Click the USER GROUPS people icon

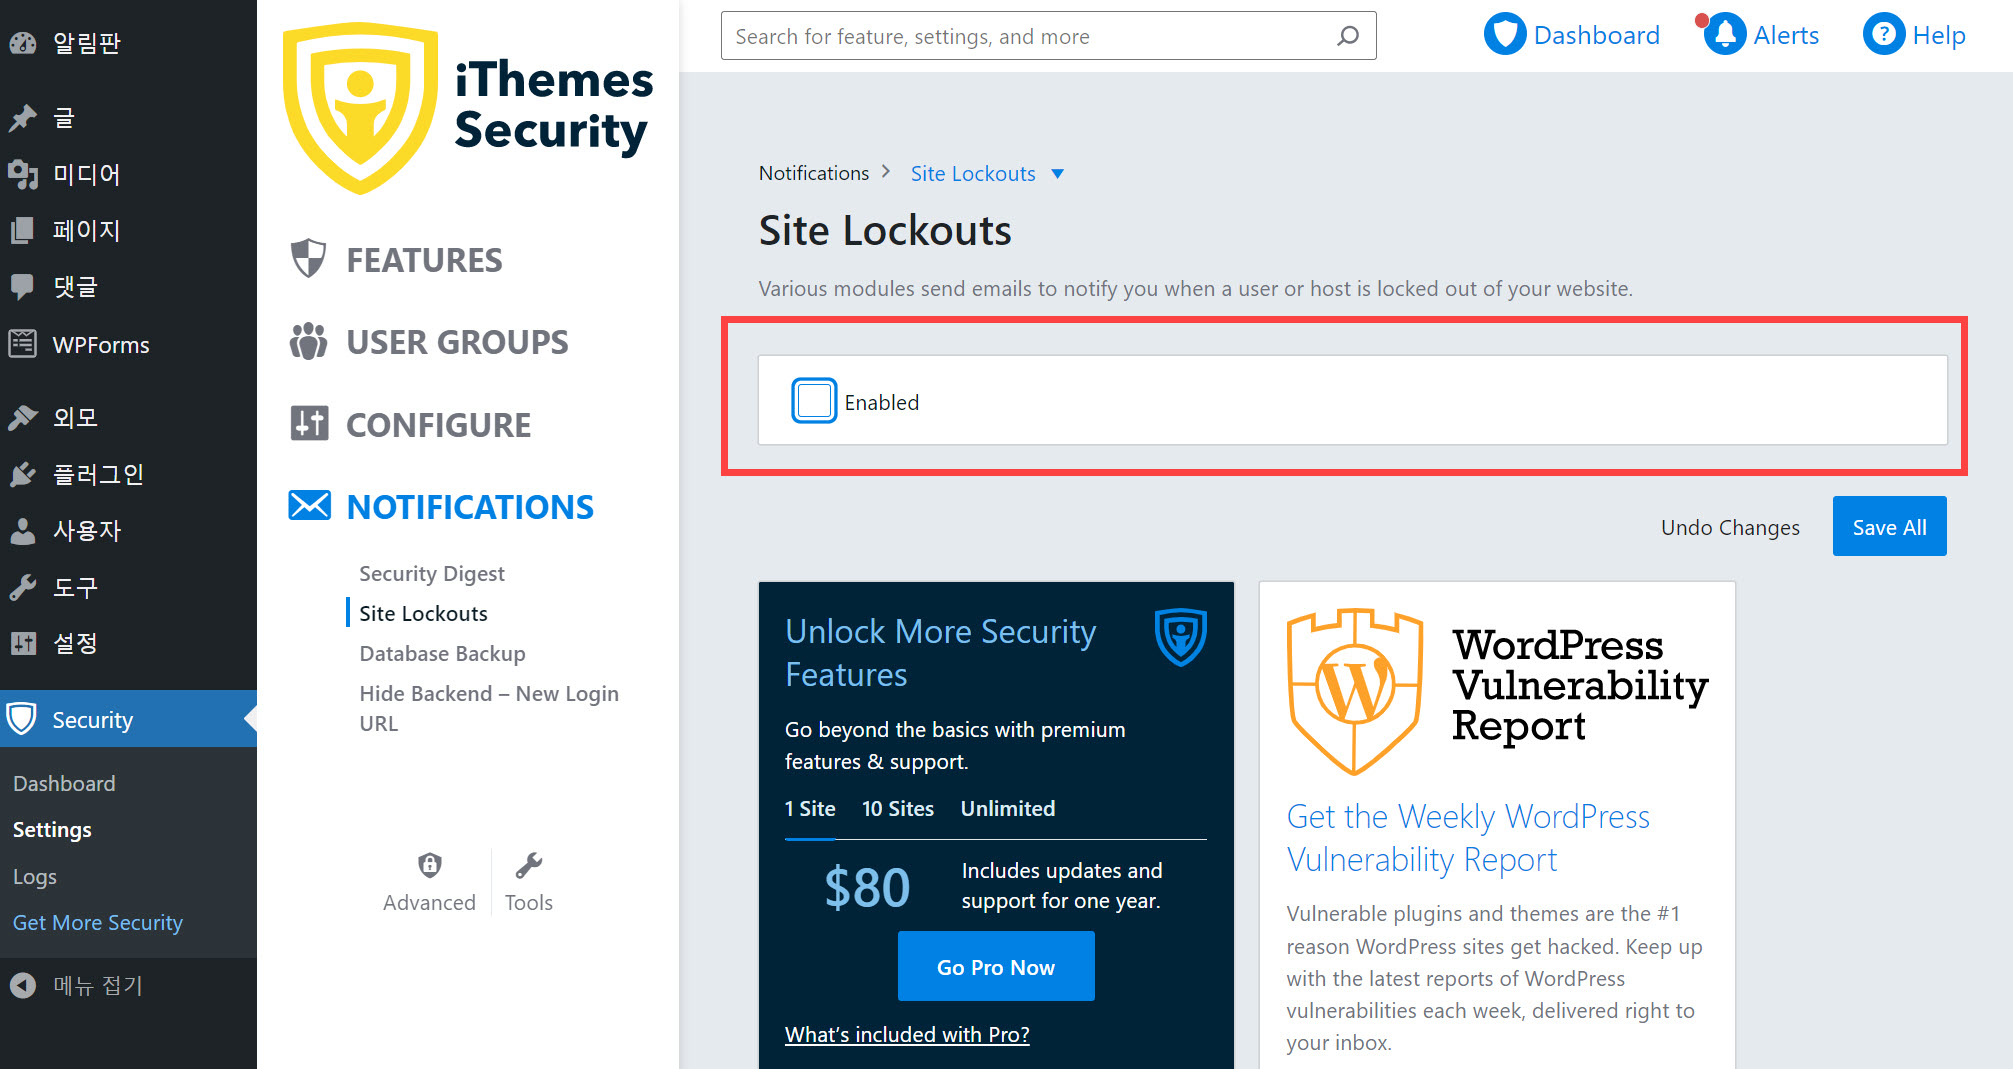307,341
